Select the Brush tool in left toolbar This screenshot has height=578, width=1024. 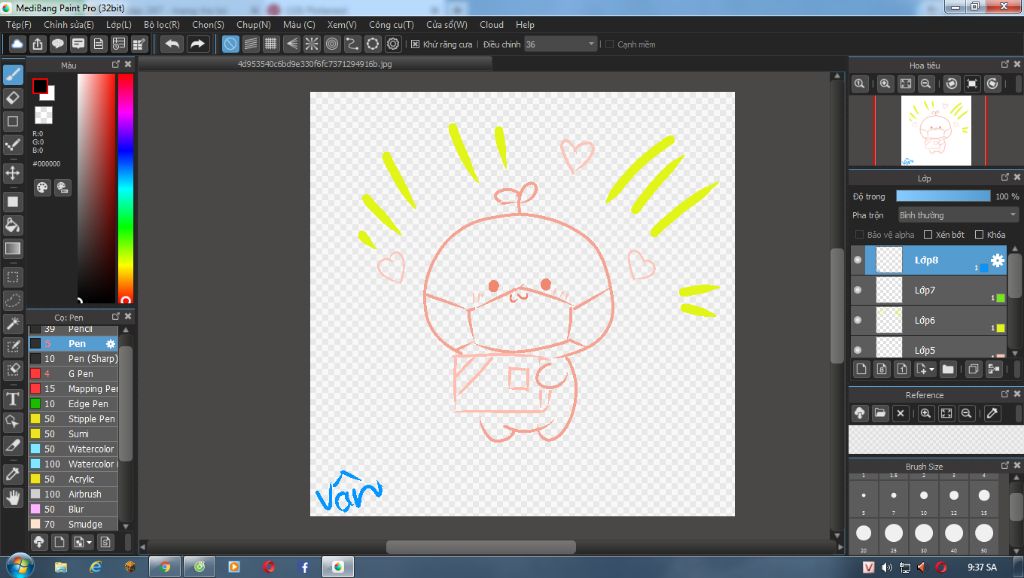click(x=13, y=74)
